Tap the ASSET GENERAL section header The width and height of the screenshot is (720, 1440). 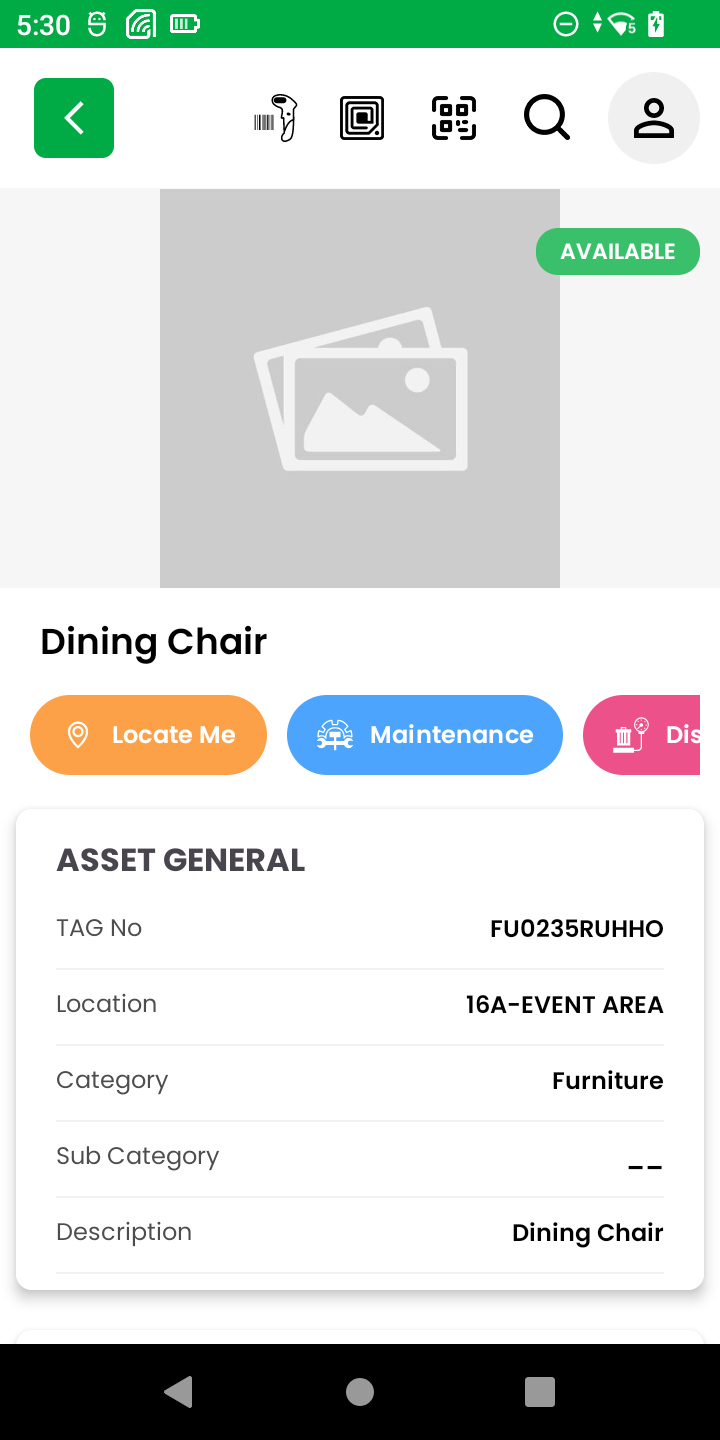pyautogui.click(x=181, y=860)
